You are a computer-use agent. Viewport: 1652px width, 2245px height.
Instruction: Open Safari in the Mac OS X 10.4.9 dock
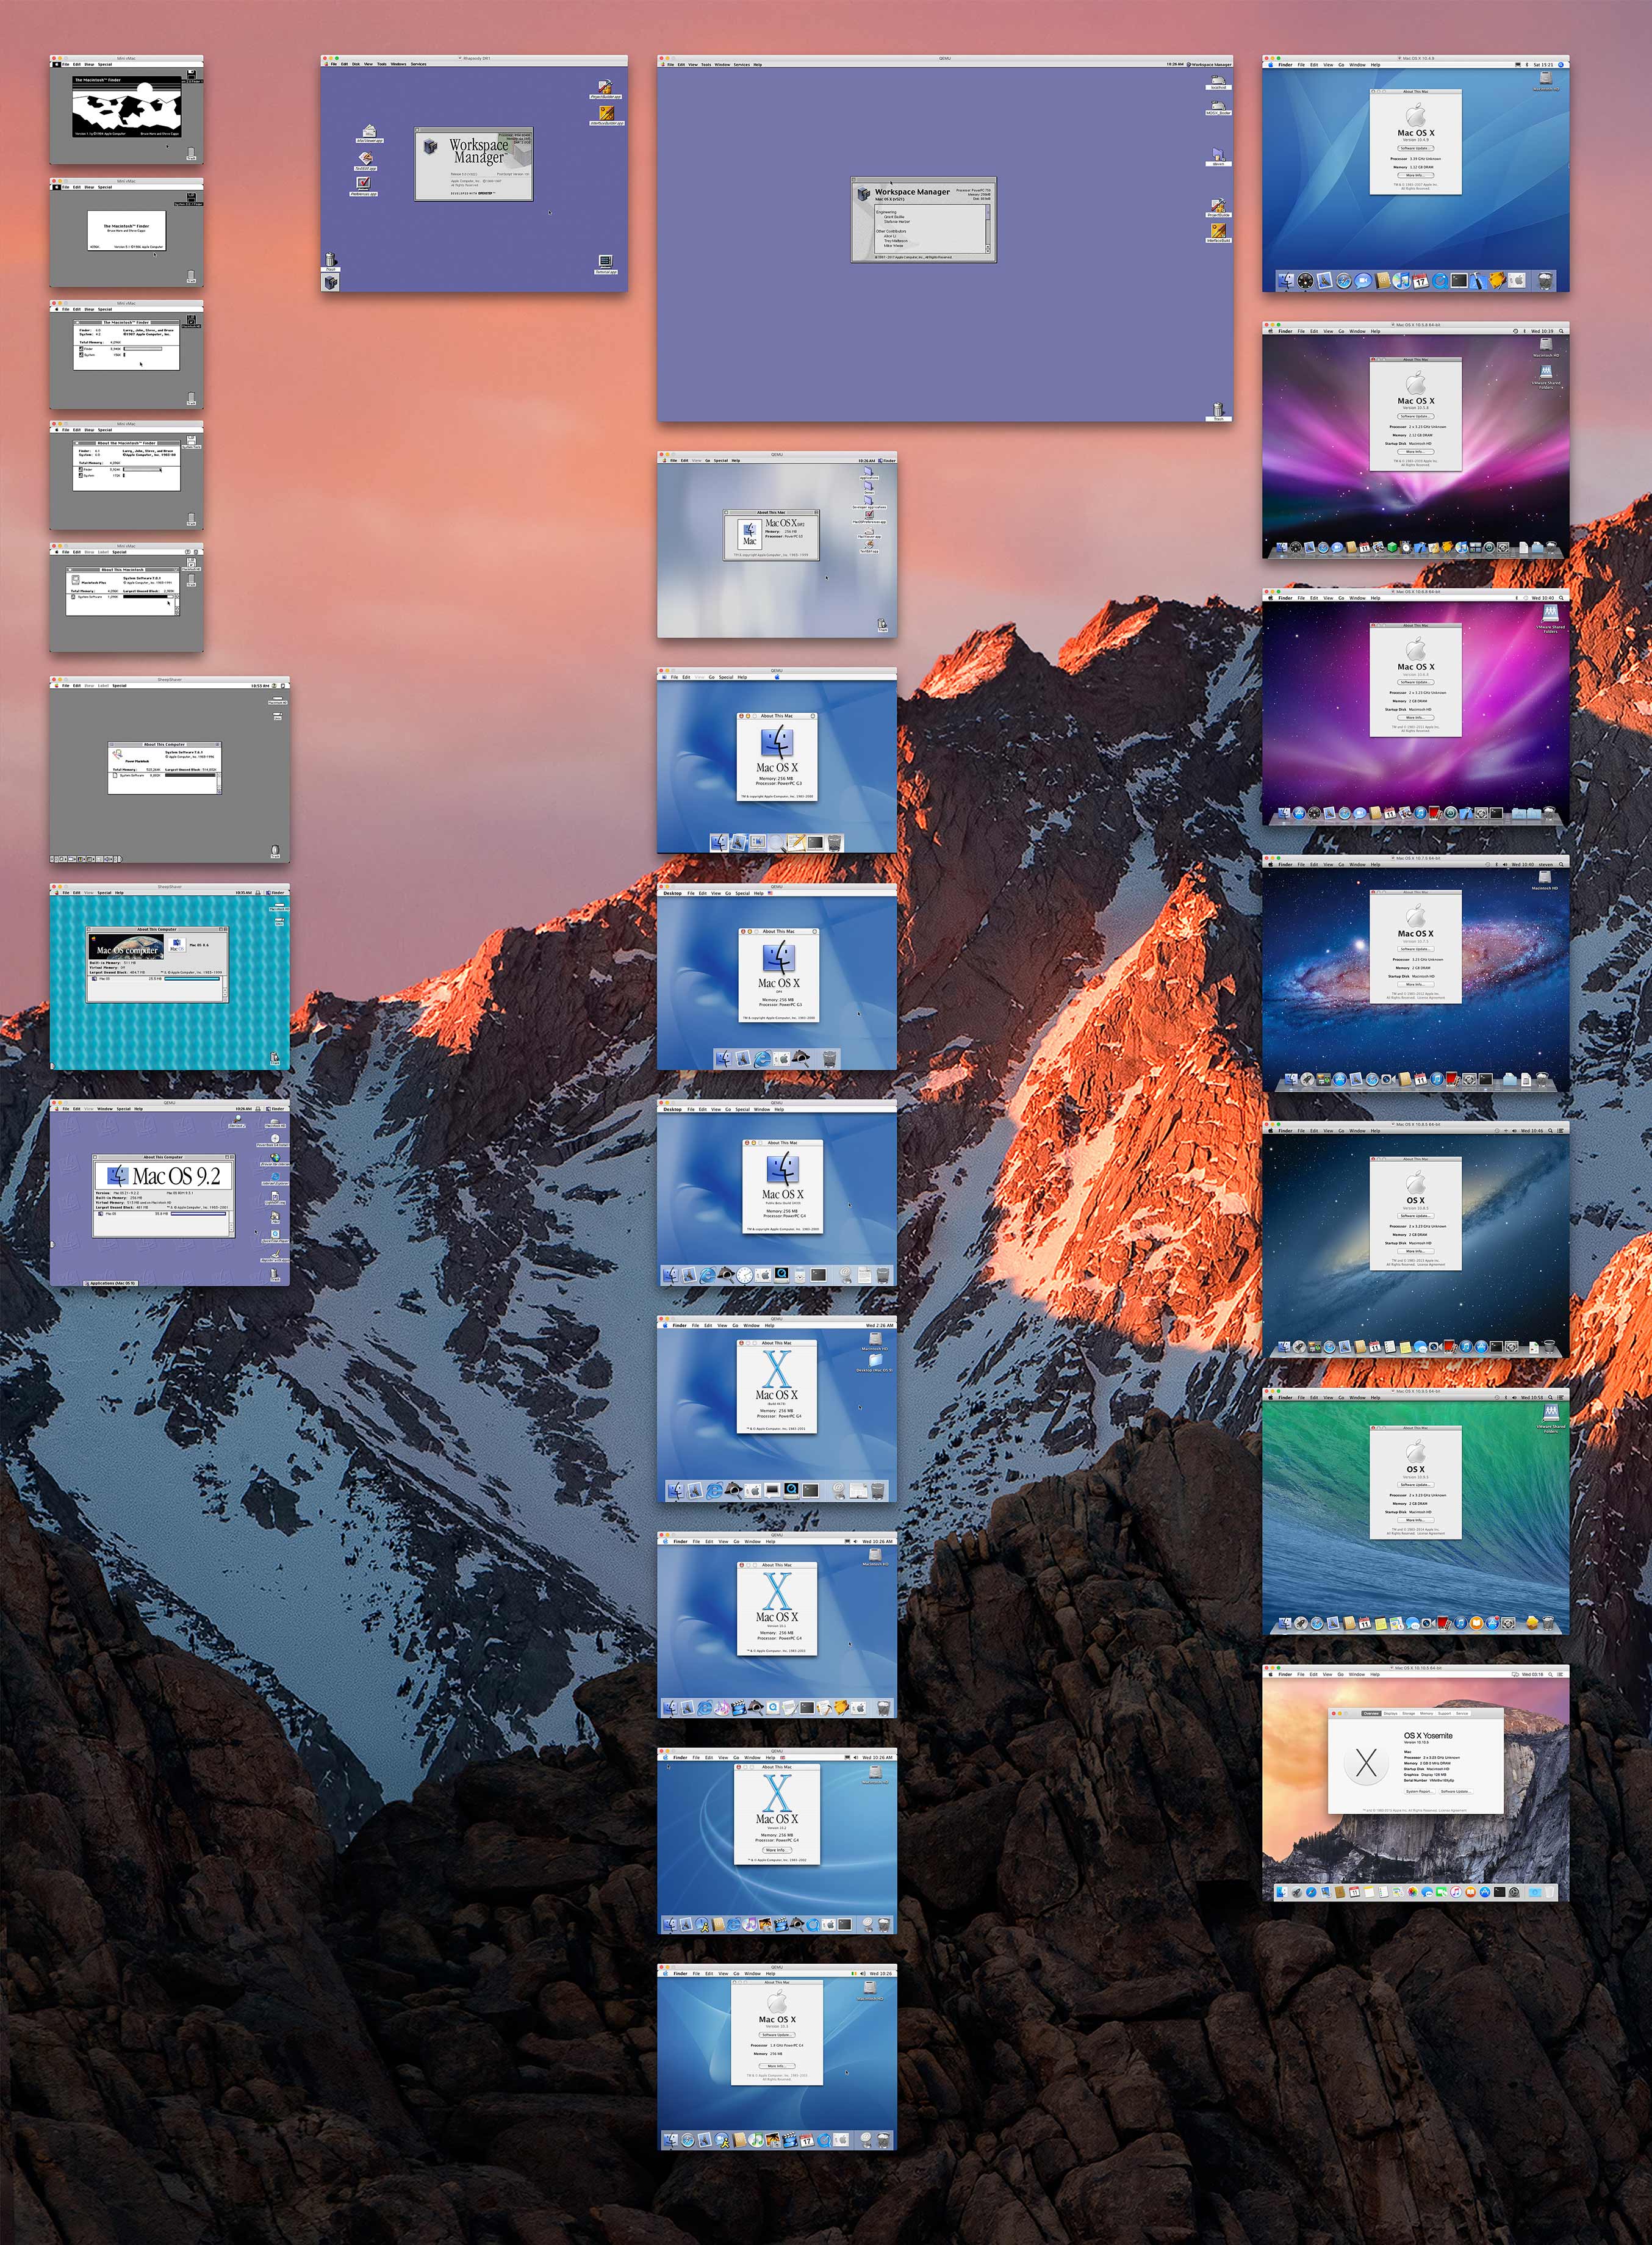1344,281
